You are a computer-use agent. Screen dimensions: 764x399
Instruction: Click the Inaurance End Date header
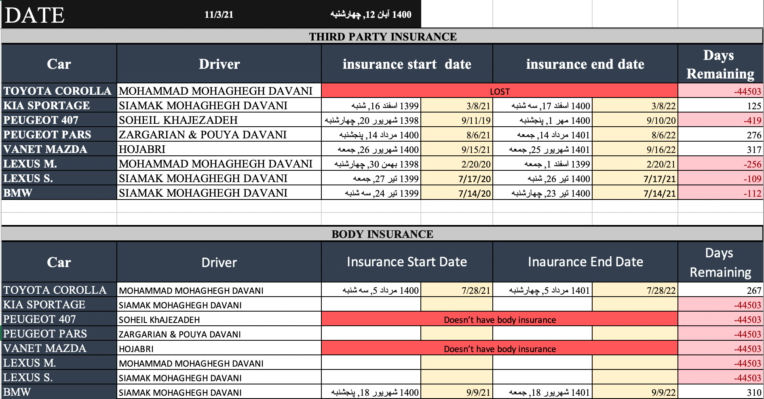585,262
